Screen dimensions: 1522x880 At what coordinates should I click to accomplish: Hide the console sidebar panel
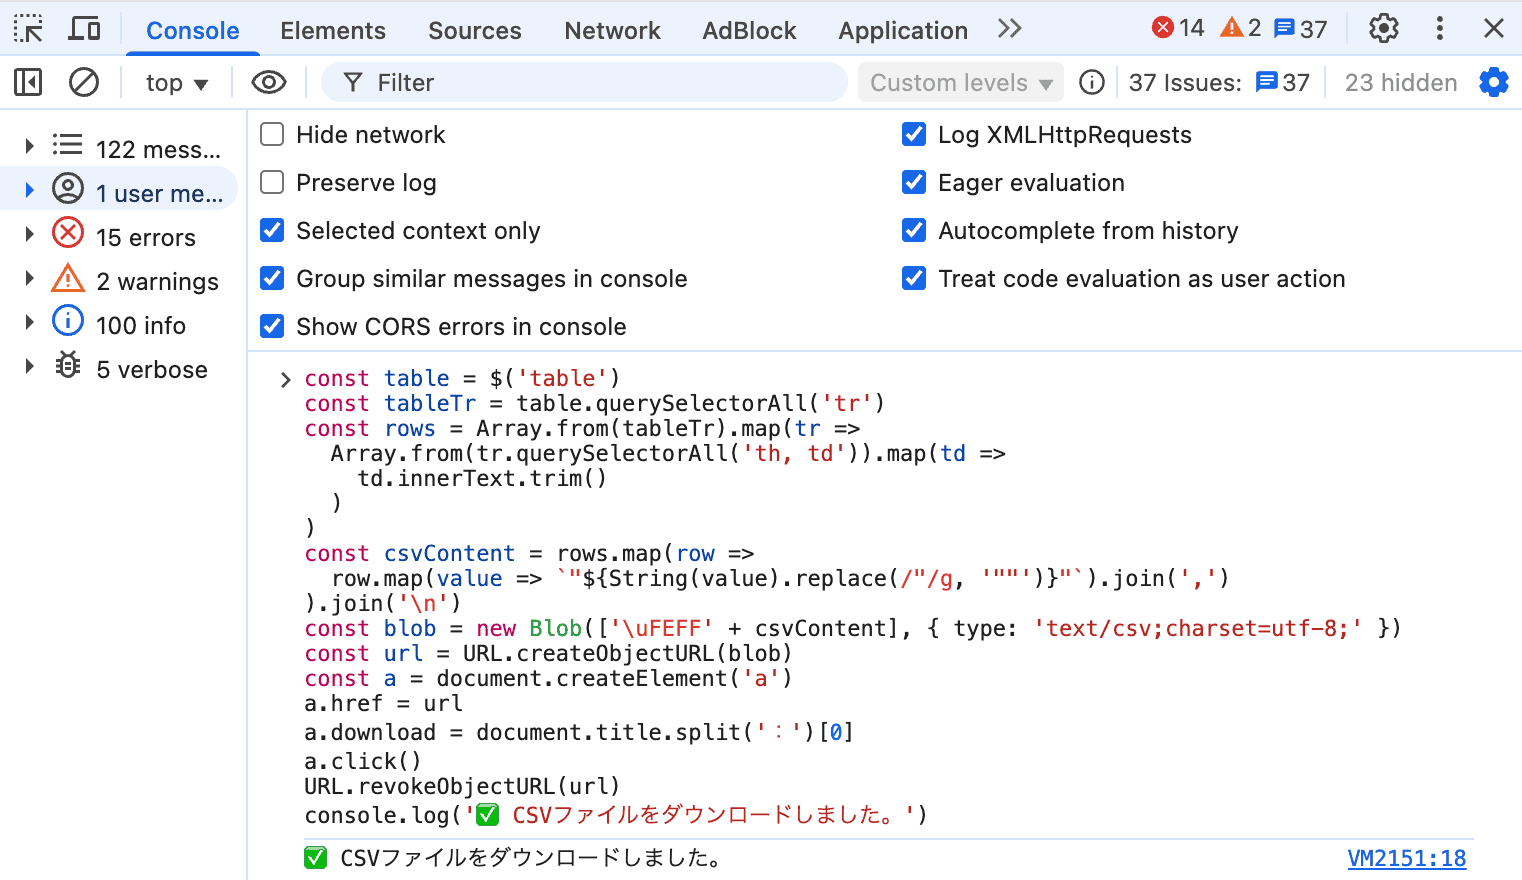point(28,82)
